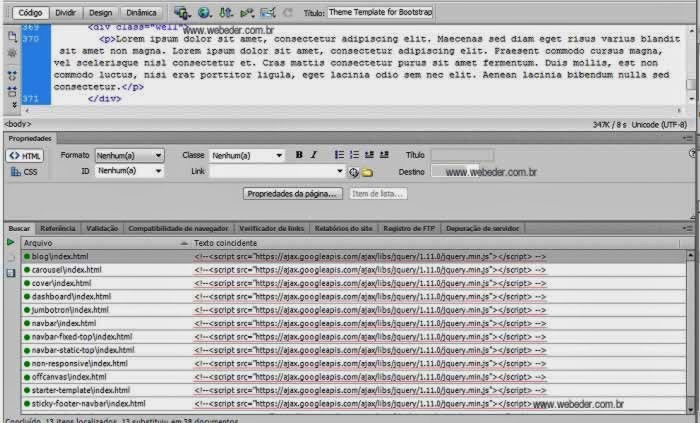Toggle italic formatting
Viewport: 700px width, 423px height.
tap(314, 155)
